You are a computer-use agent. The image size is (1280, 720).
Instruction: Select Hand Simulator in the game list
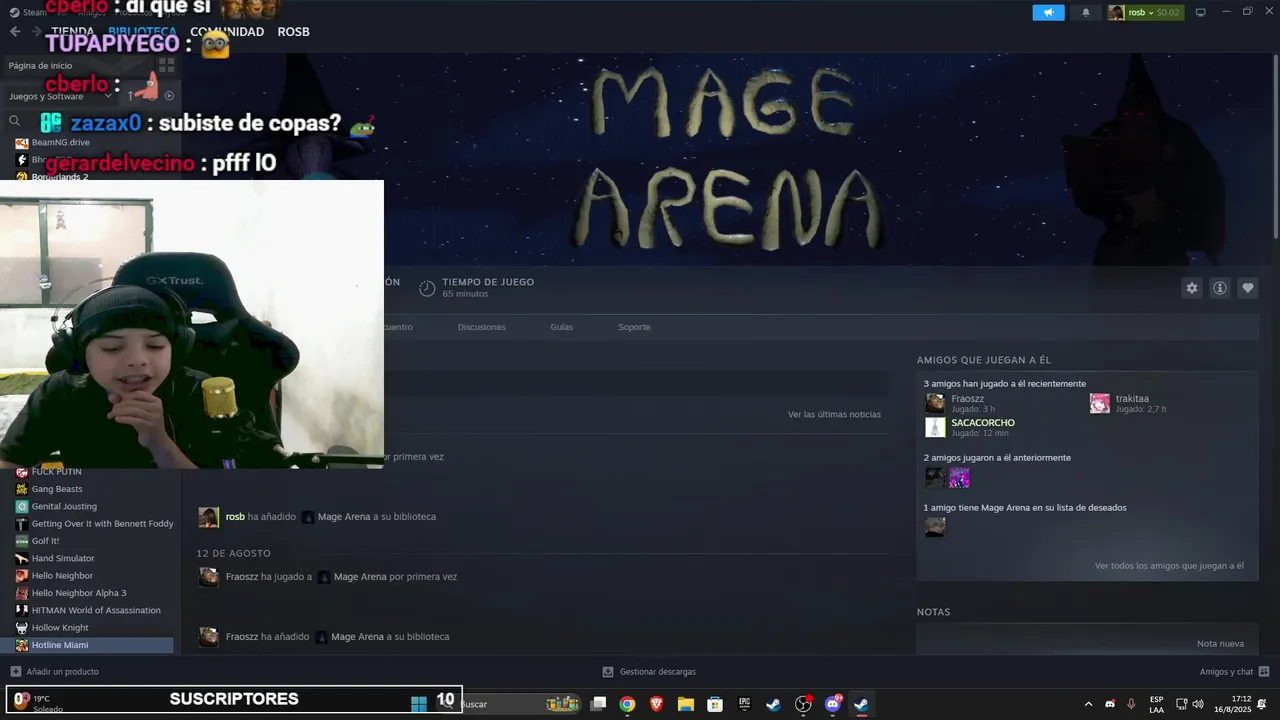click(x=63, y=558)
